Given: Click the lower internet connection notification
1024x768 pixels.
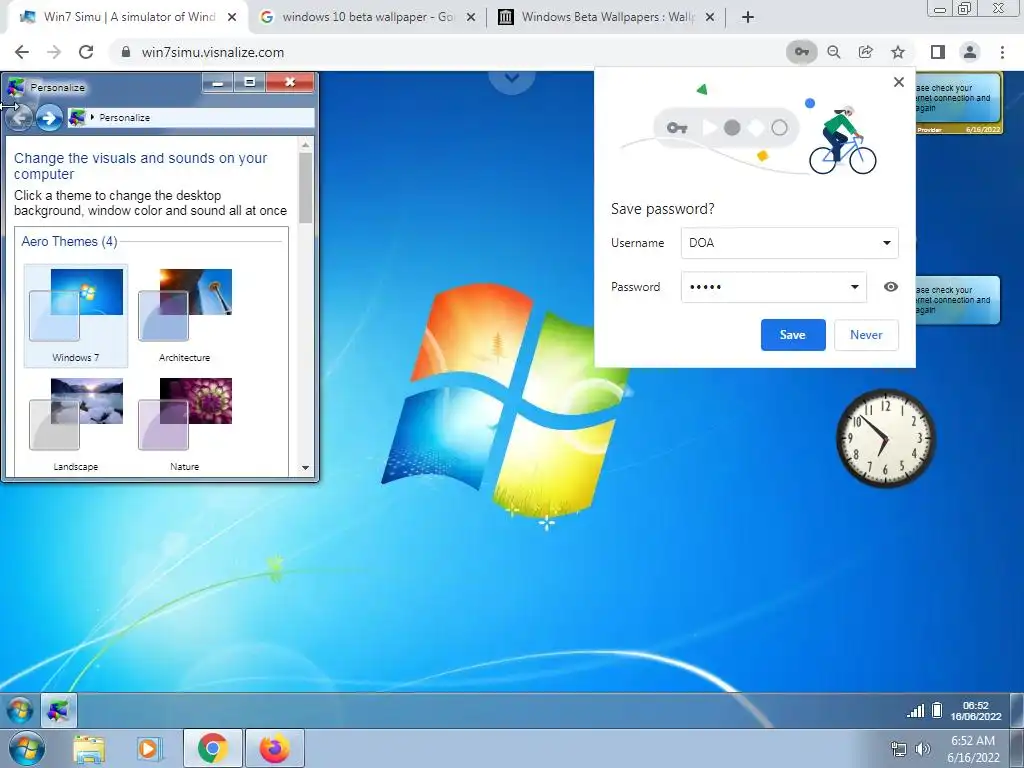Looking at the screenshot, I should (x=957, y=300).
